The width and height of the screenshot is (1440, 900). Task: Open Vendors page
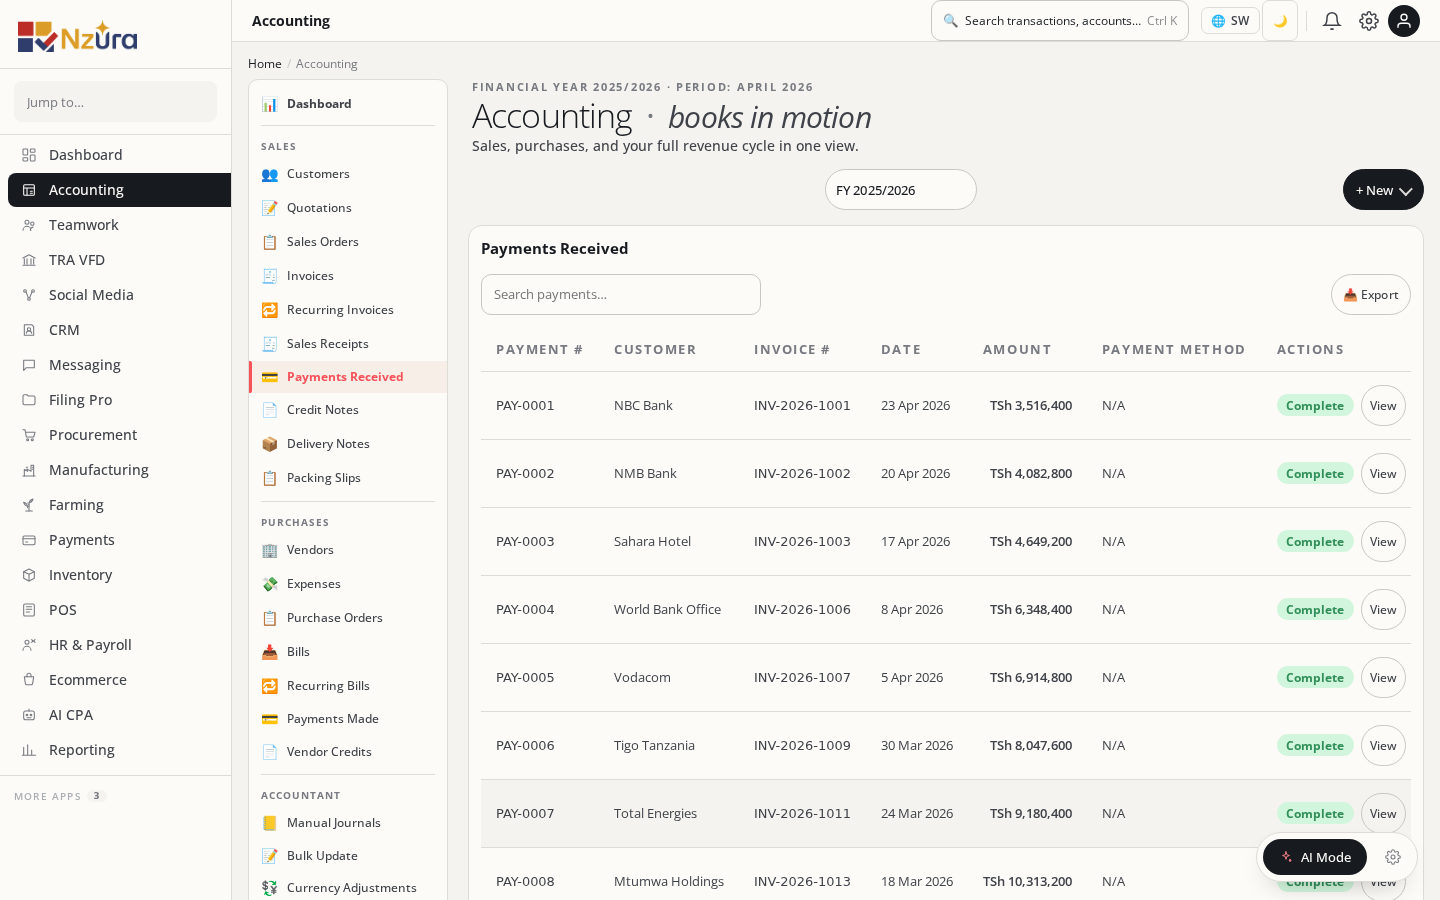coord(348,550)
